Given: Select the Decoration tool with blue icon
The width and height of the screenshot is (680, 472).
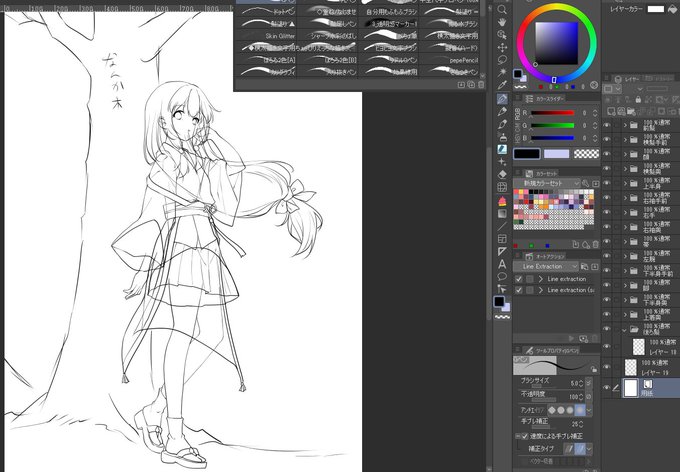Looking at the screenshot, I should [x=502, y=149].
